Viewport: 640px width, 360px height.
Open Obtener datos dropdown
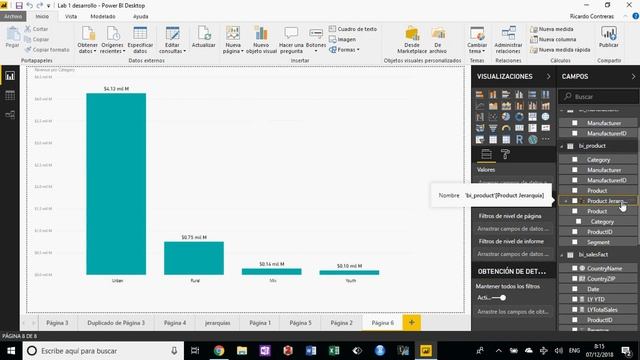(87, 40)
